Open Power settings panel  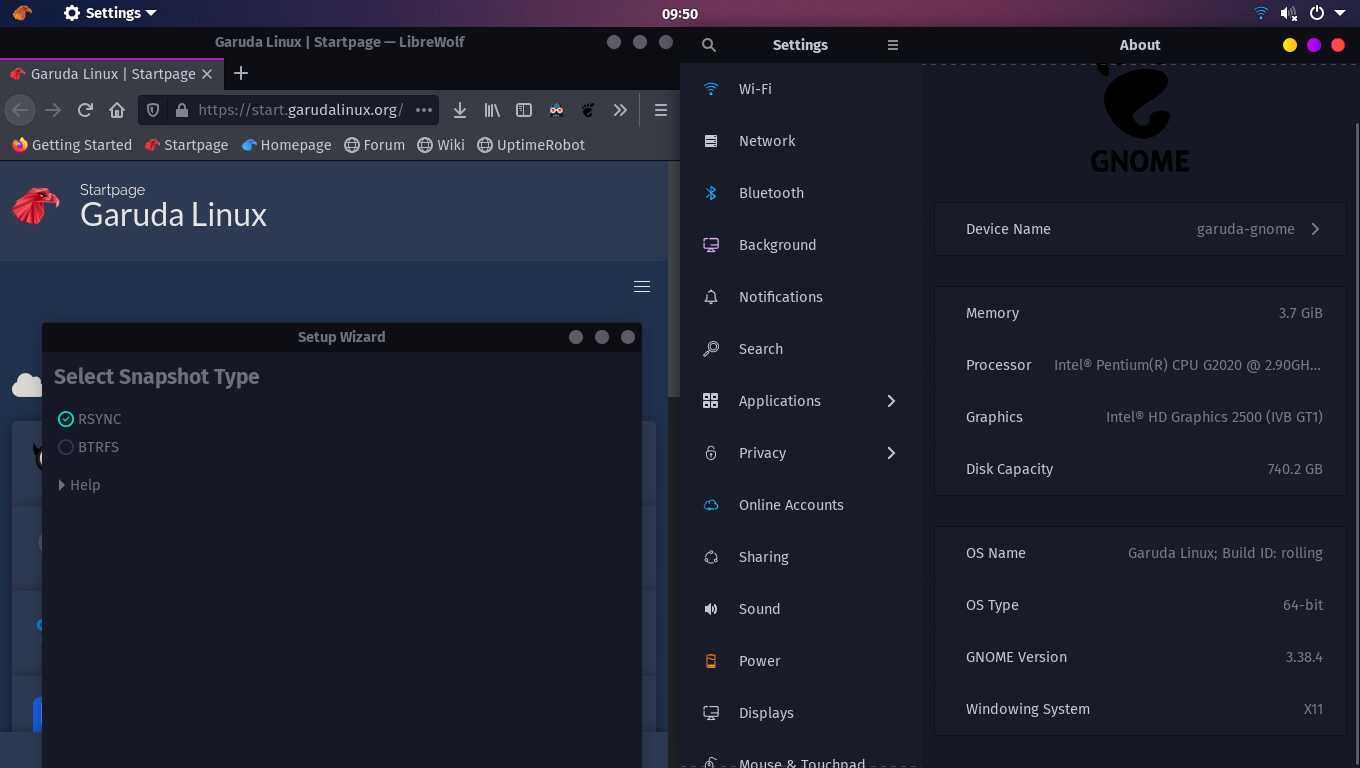[x=802, y=661]
